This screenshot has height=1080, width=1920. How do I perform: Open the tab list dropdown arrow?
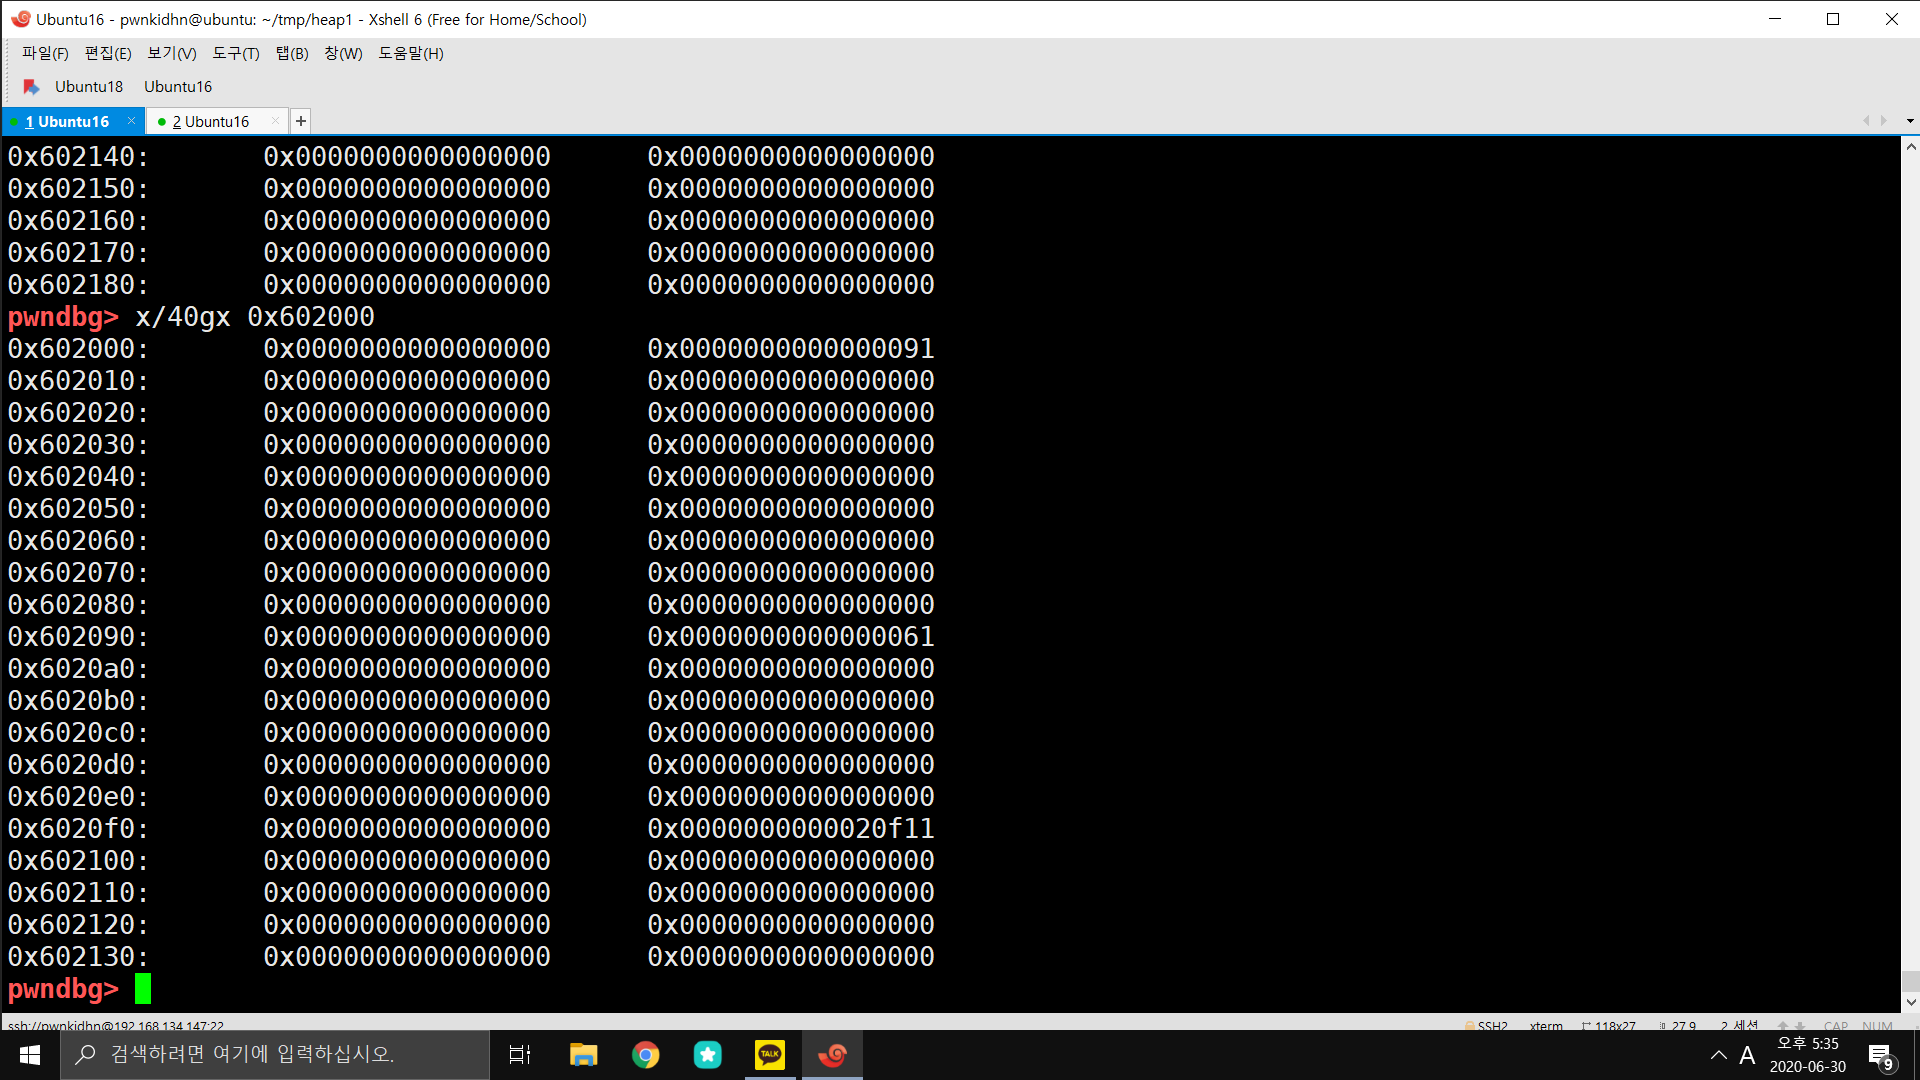pos(1910,121)
